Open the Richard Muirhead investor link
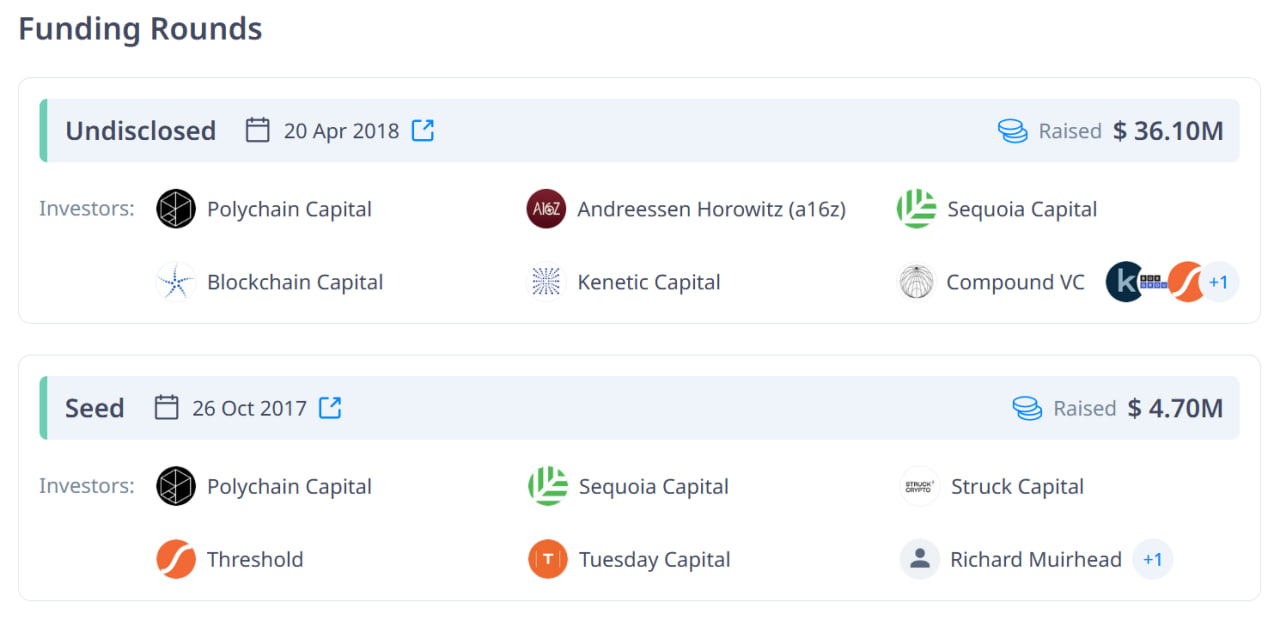Viewport: 1280px width, 620px height. coord(1035,559)
